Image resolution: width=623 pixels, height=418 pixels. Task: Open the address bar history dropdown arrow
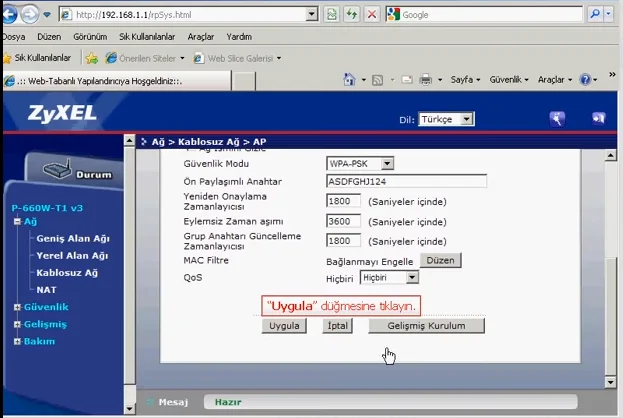click(312, 15)
